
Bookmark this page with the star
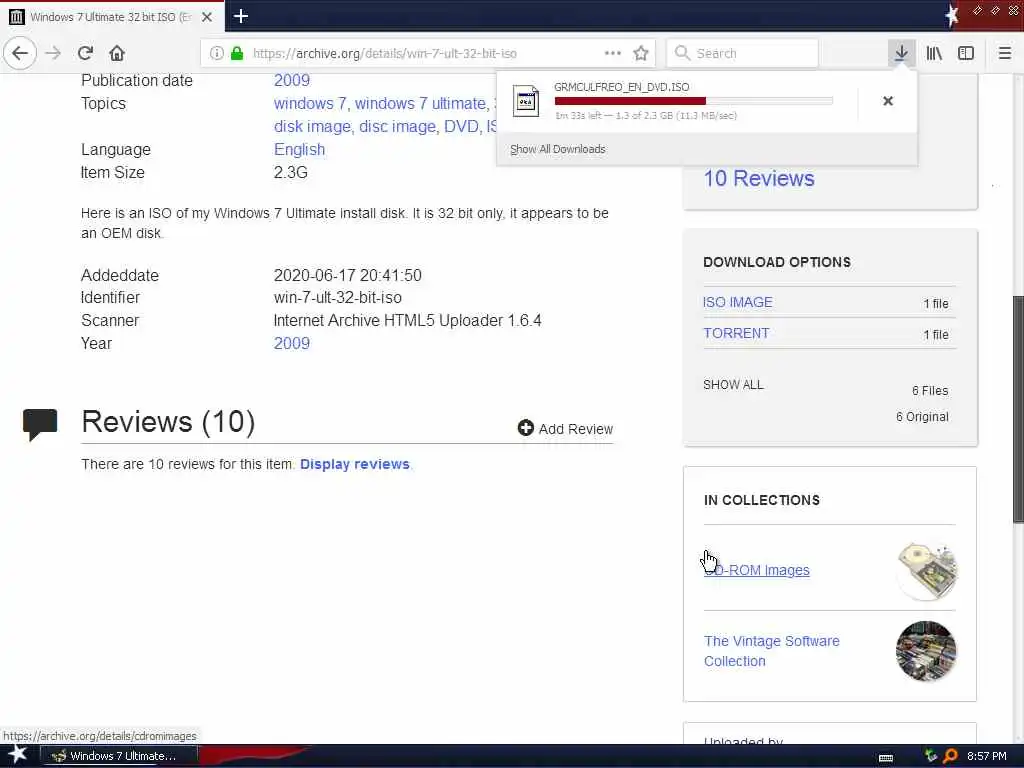pyautogui.click(x=641, y=53)
